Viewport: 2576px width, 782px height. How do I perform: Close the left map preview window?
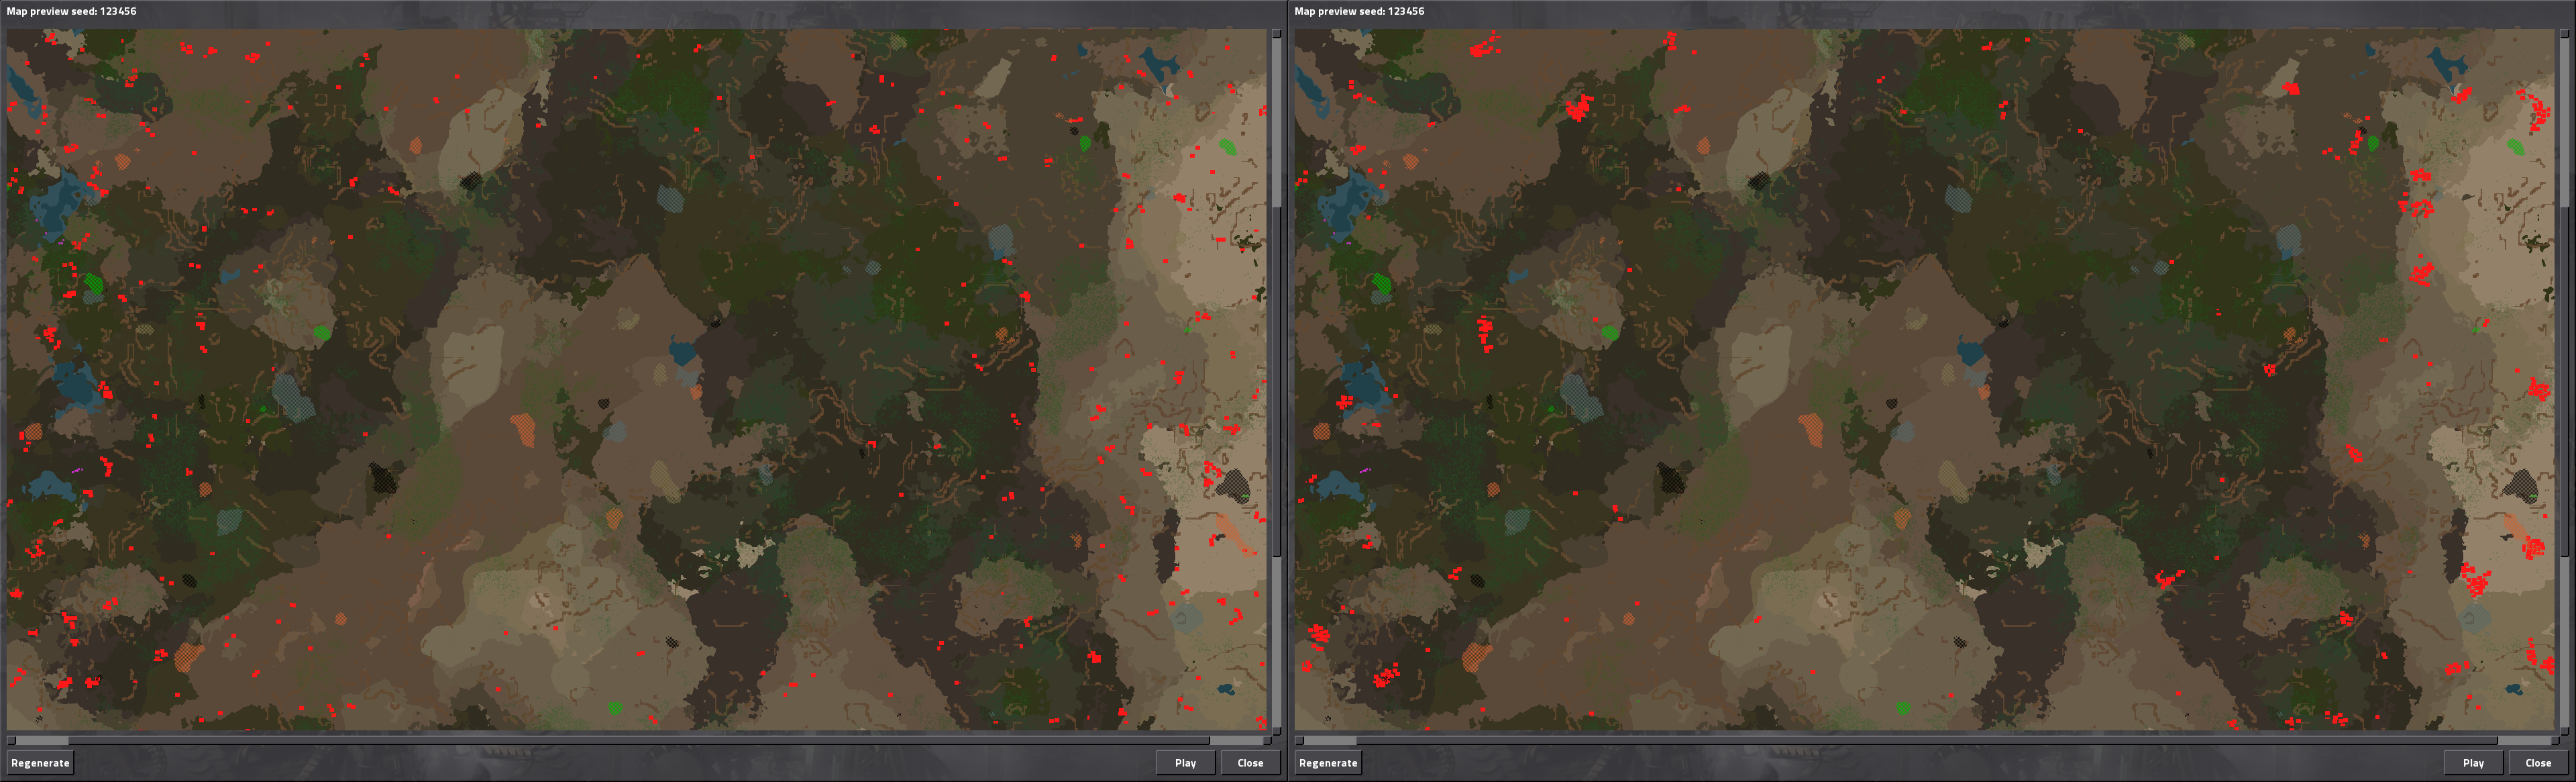pyautogui.click(x=1250, y=763)
